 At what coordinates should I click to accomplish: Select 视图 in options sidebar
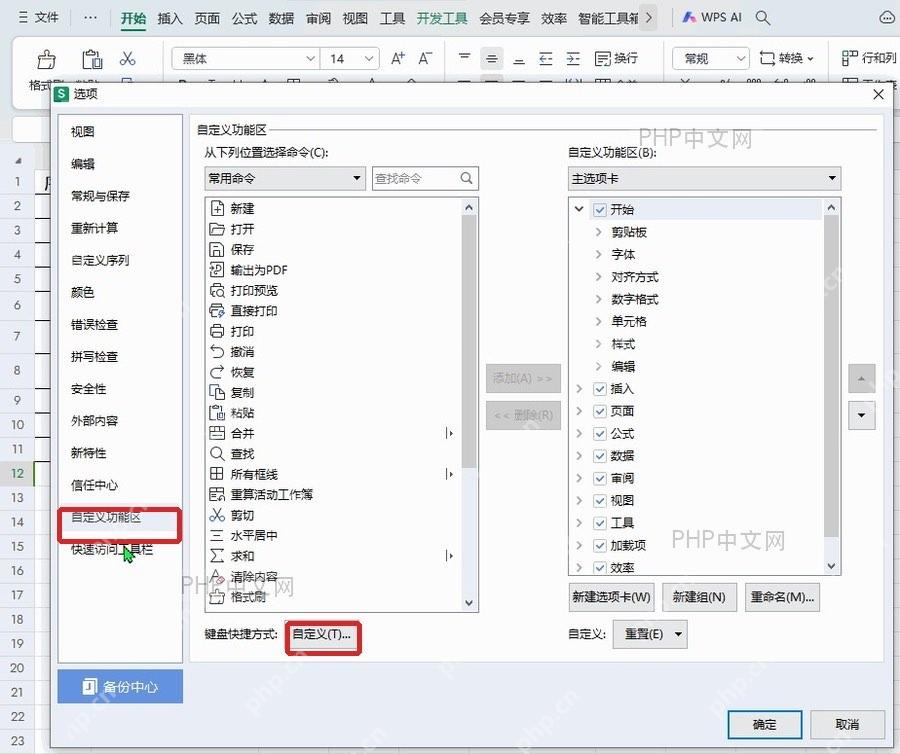point(83,131)
